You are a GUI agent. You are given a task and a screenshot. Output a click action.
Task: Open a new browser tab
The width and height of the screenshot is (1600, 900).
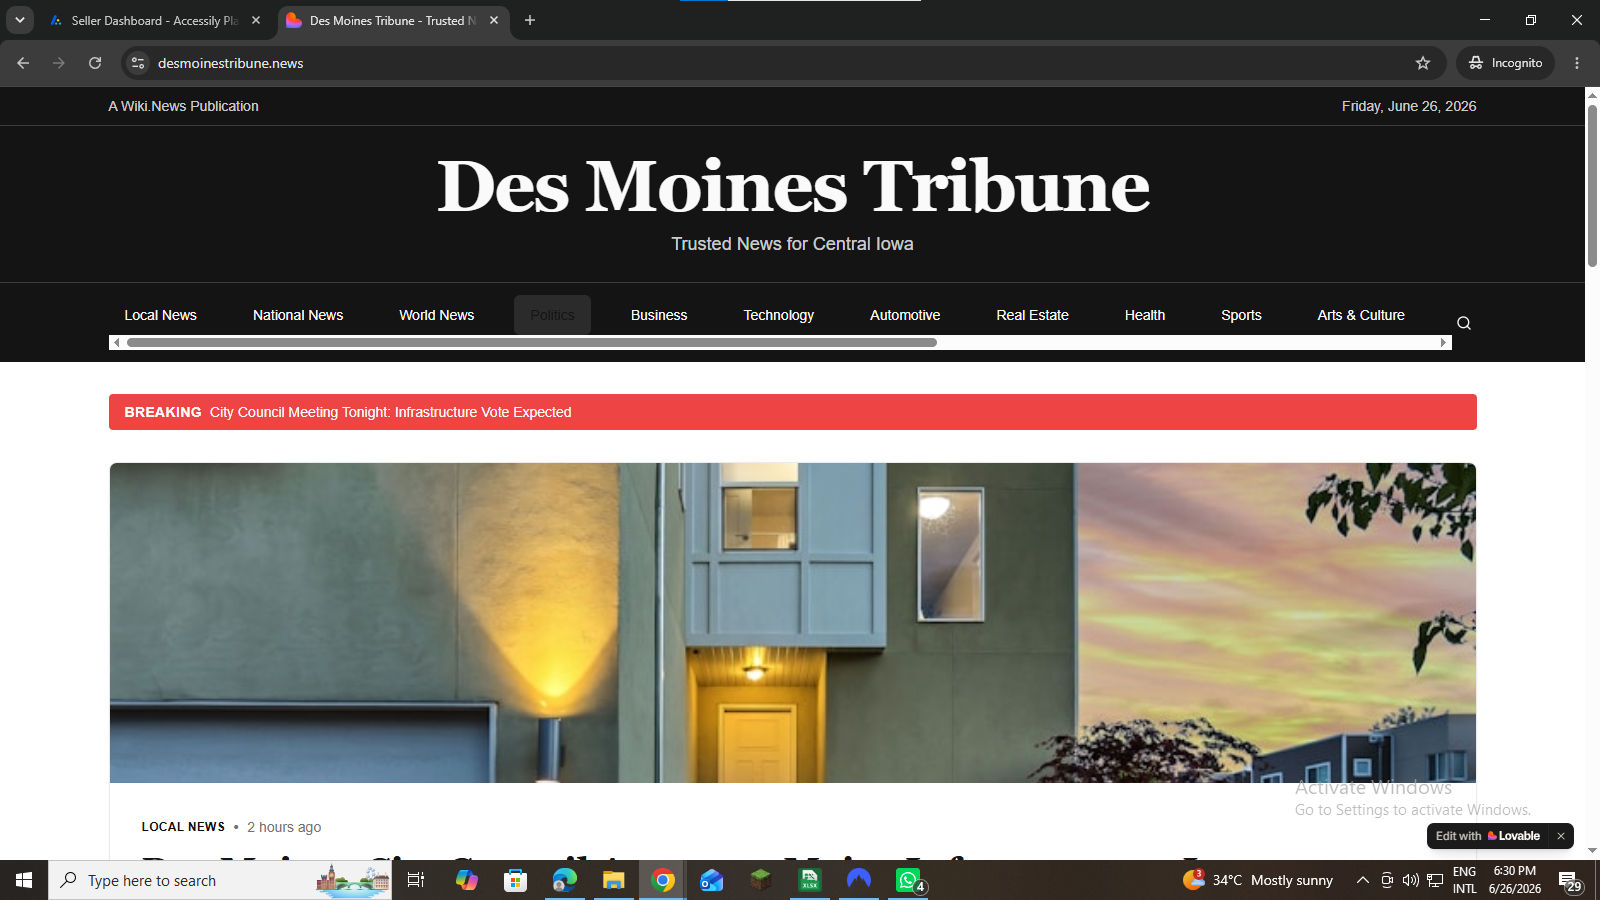pos(530,20)
